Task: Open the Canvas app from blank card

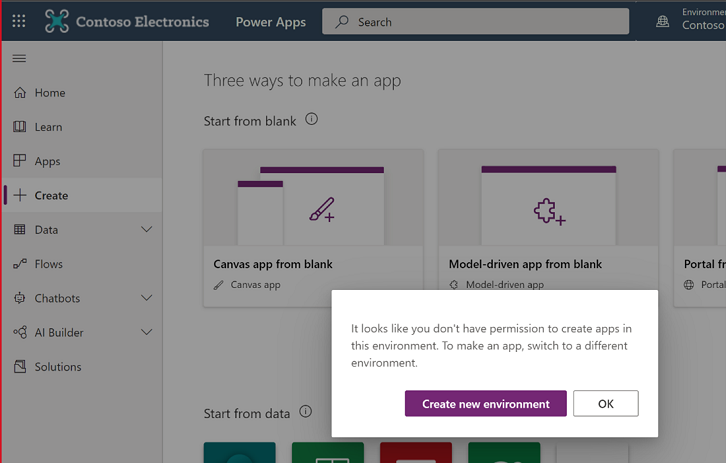Action: pos(313,228)
